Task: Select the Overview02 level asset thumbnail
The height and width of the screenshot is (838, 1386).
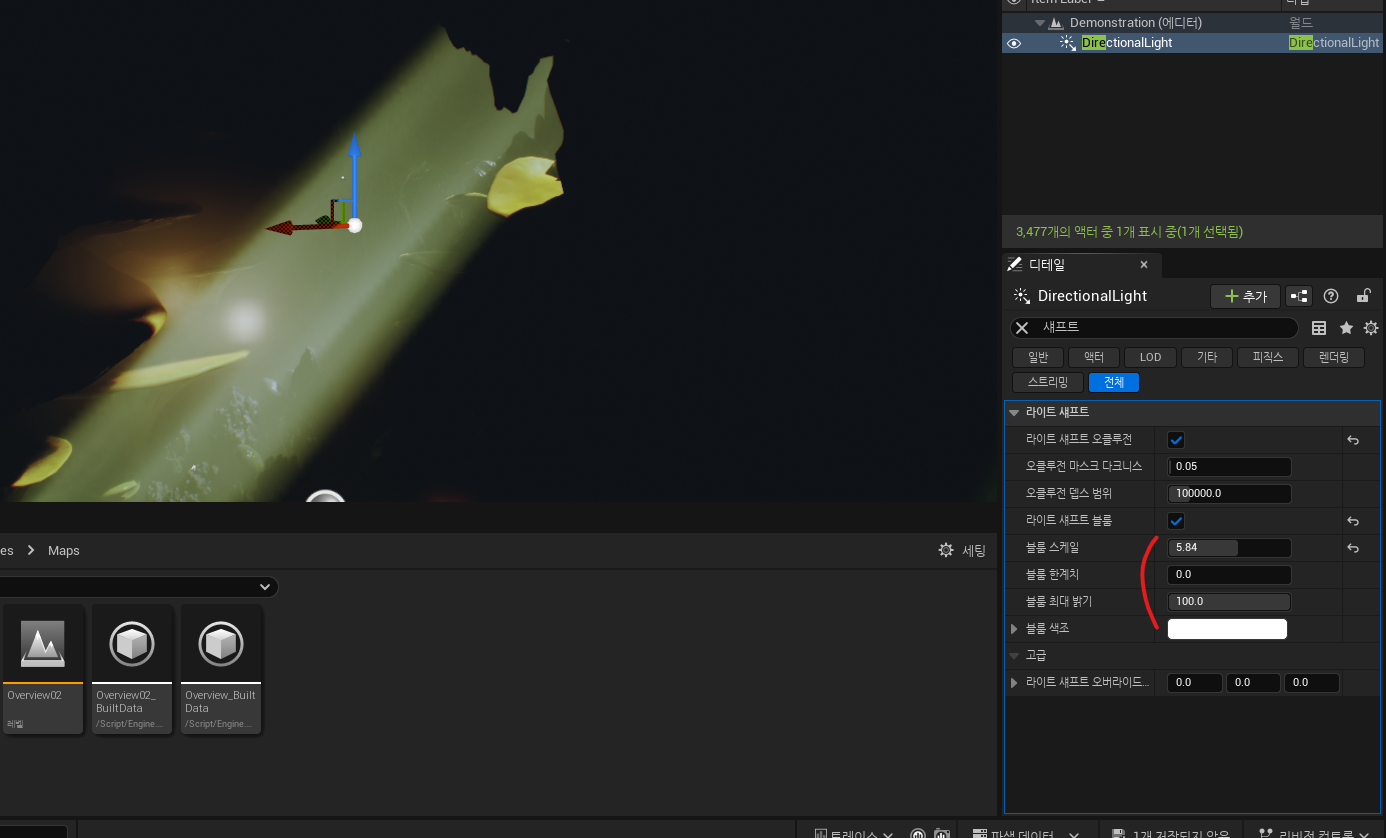Action: pyautogui.click(x=42, y=668)
